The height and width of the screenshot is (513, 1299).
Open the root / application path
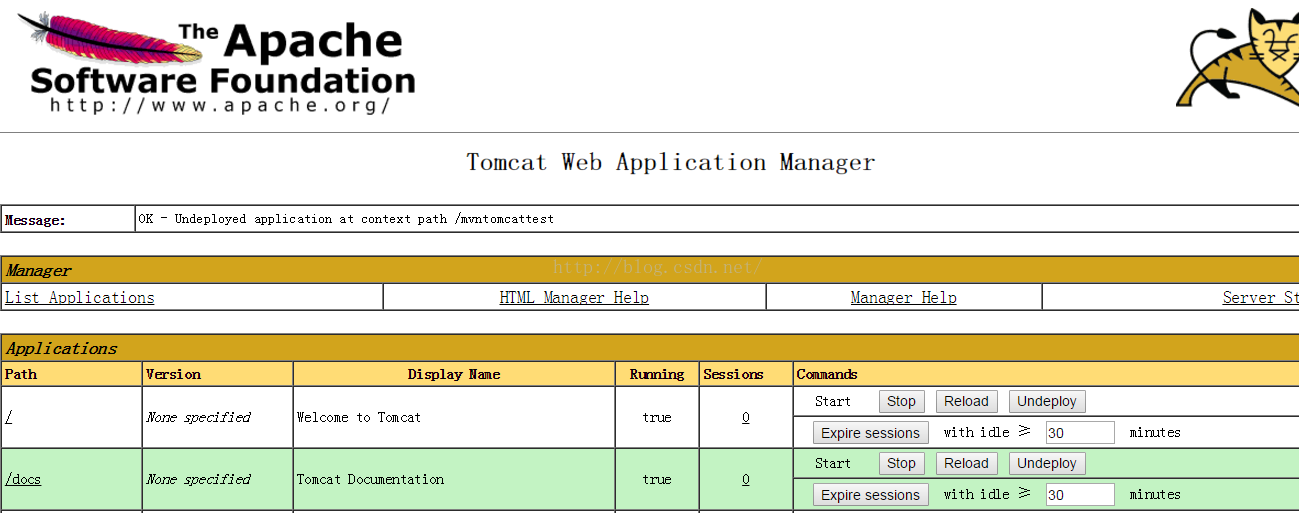(x=8, y=417)
